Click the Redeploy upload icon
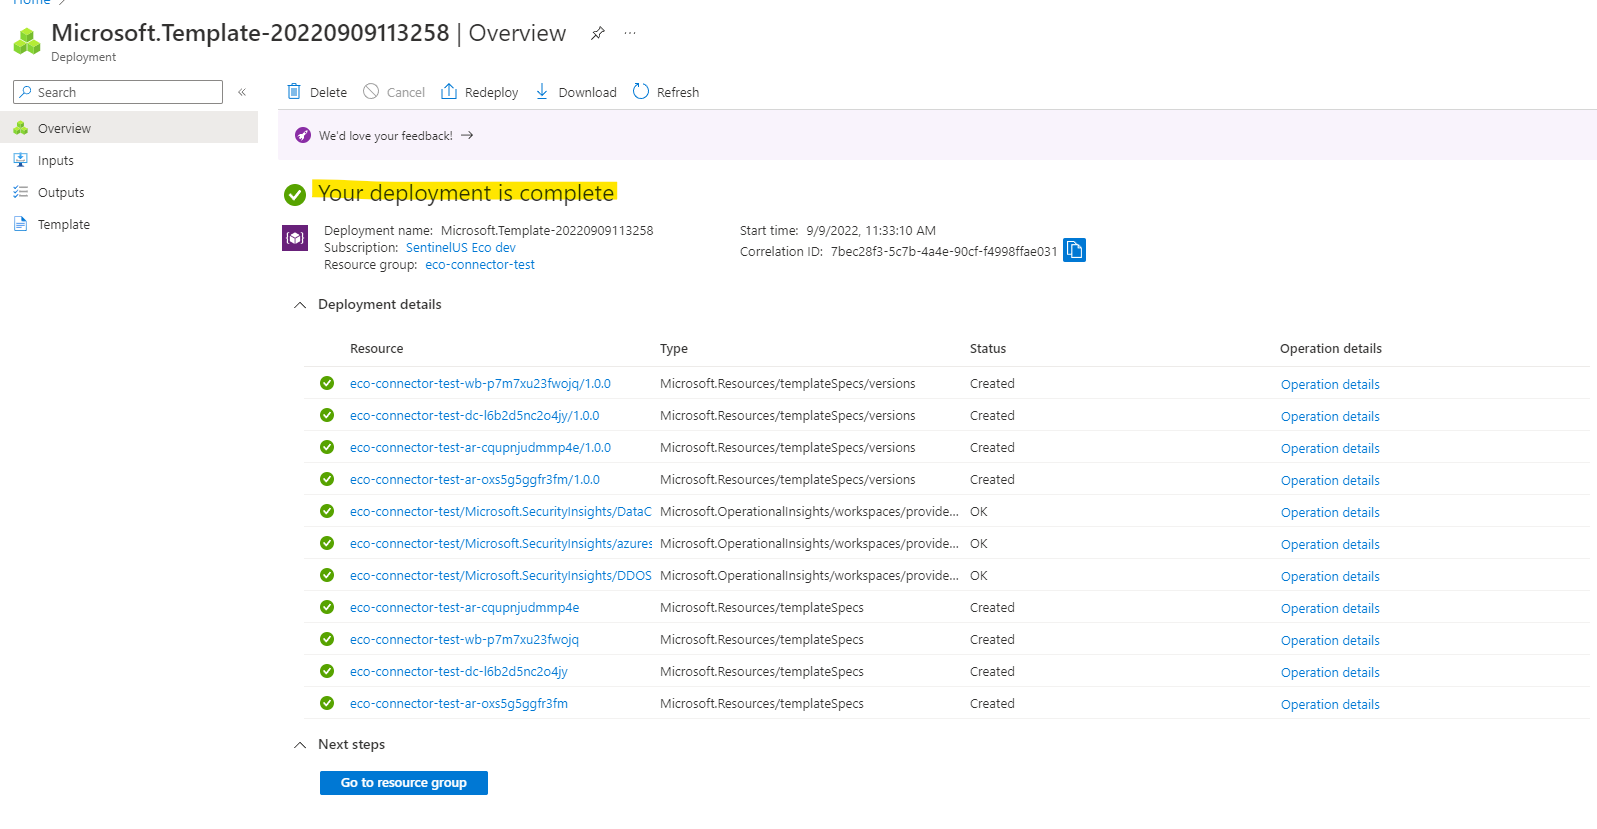Image resolution: width=1597 pixels, height=829 pixels. [x=449, y=91]
